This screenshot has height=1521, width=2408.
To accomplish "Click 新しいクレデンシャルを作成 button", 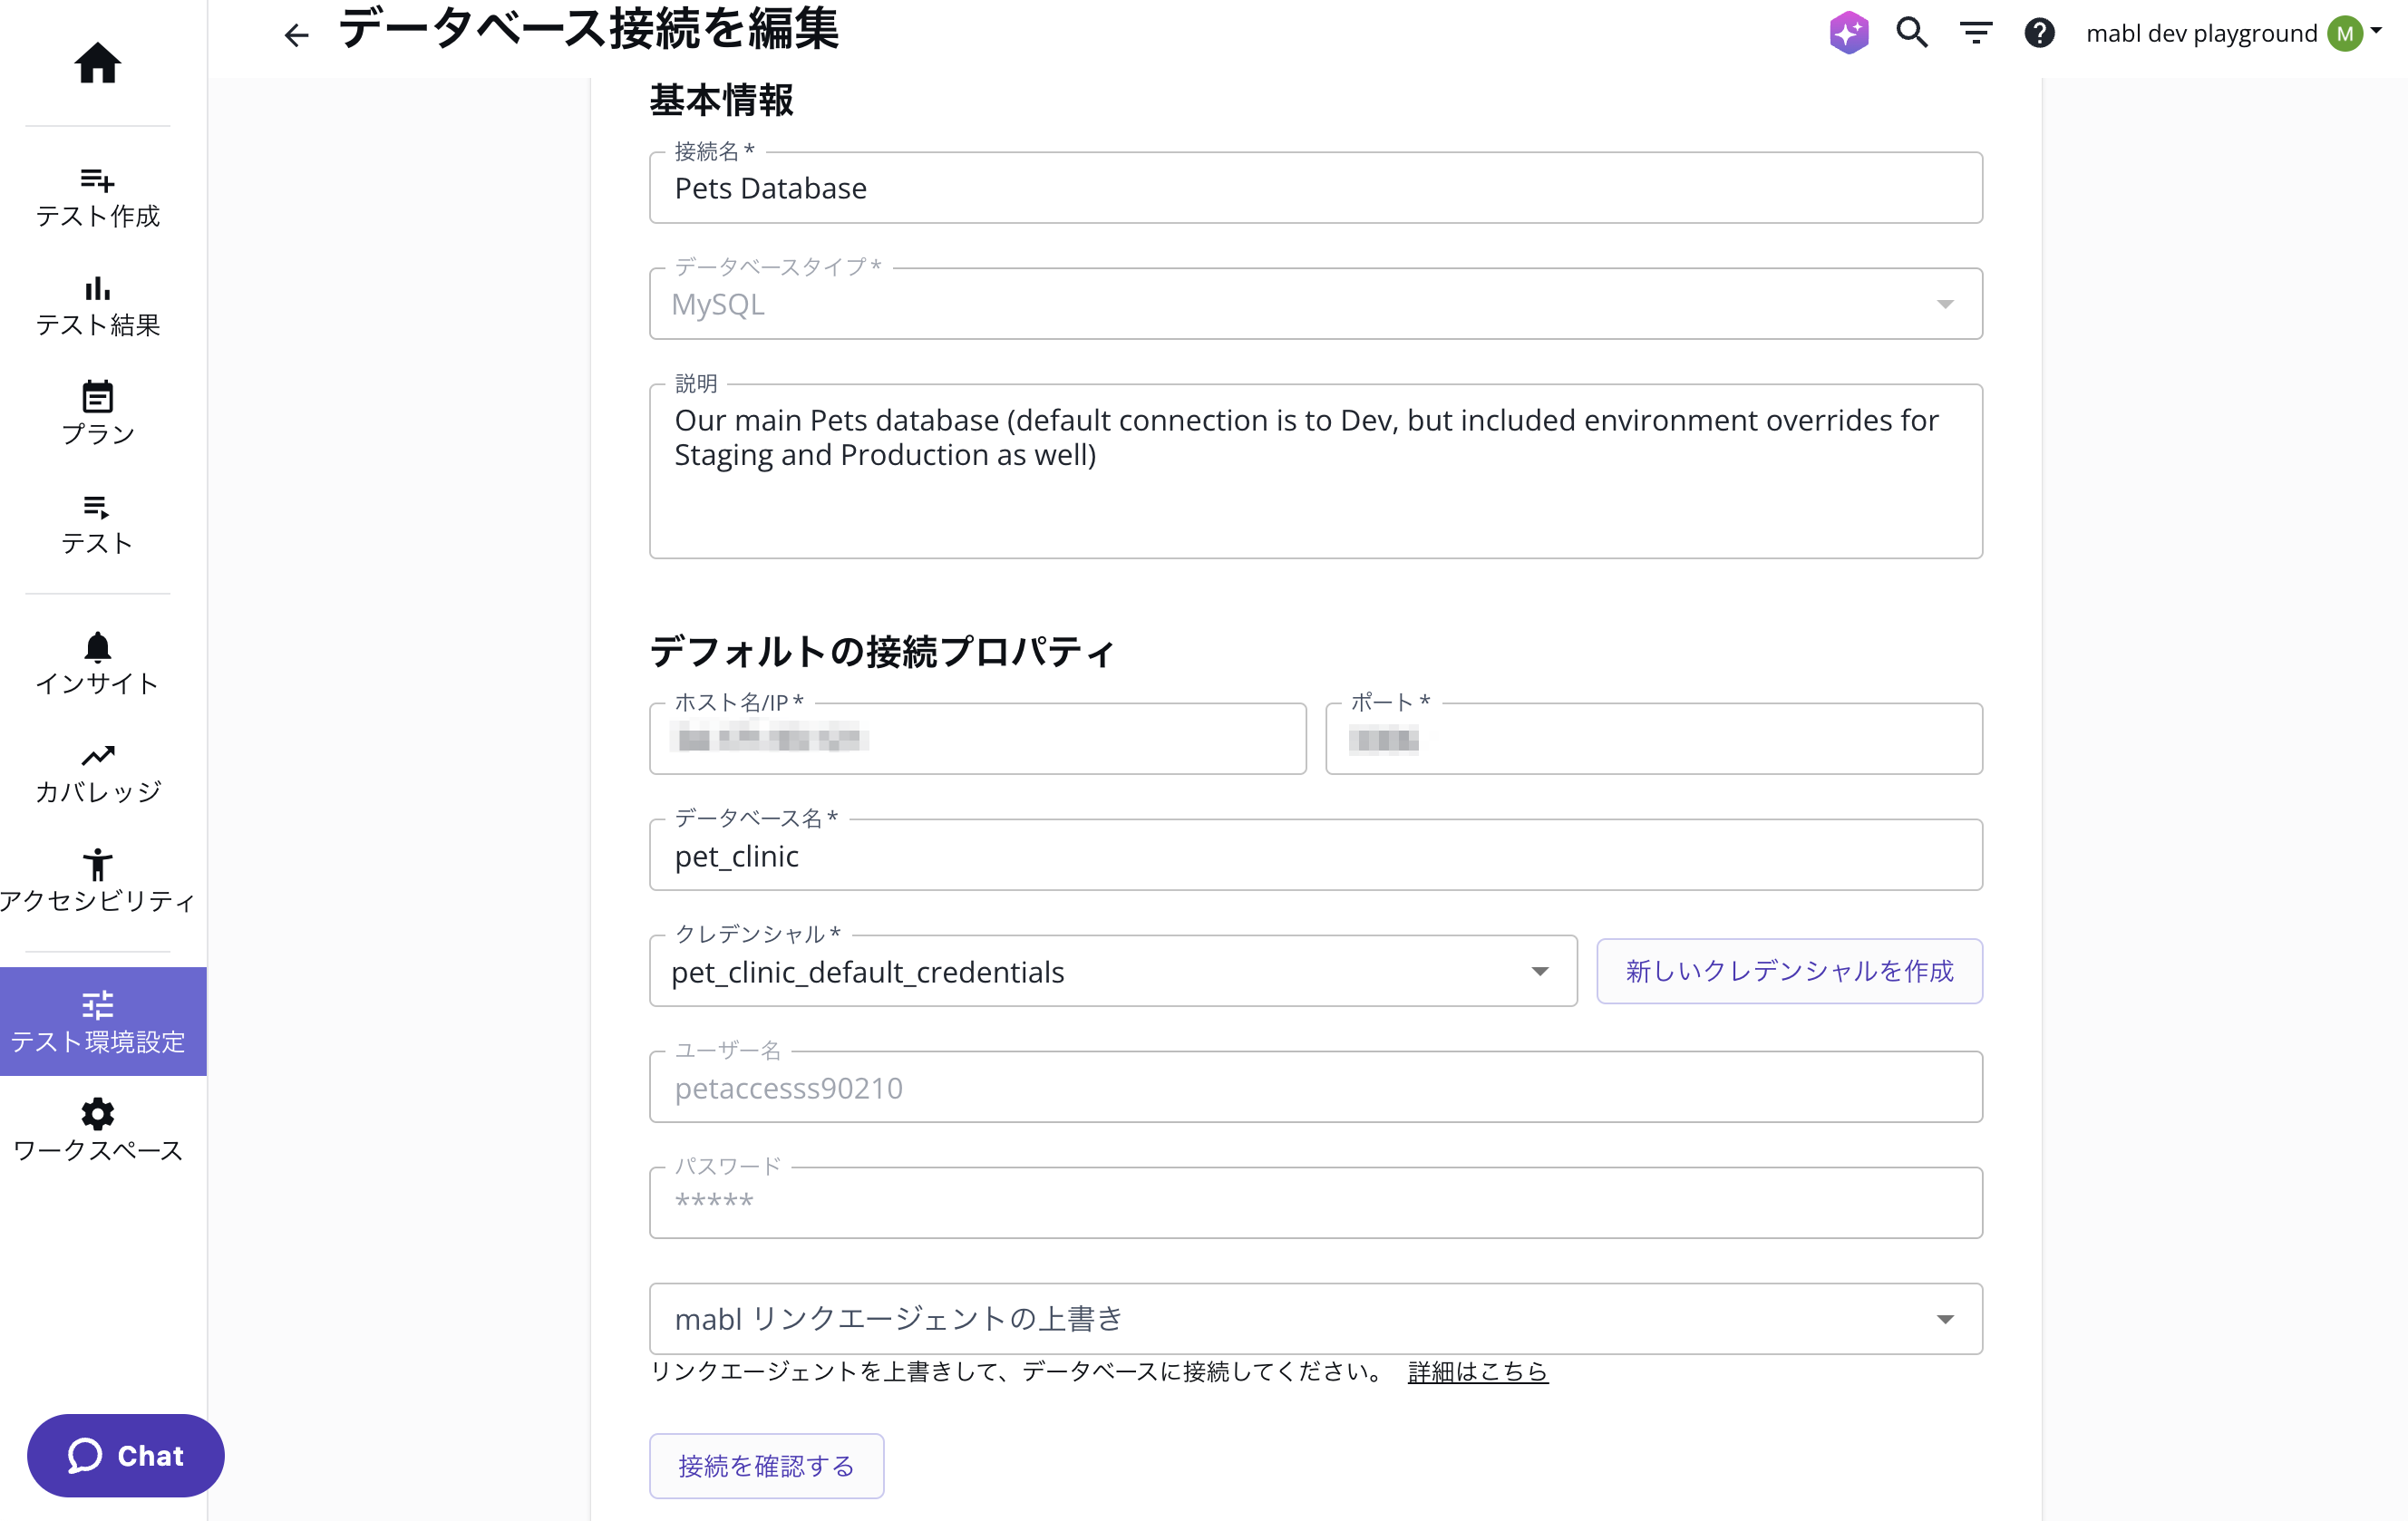I will tap(1789, 971).
